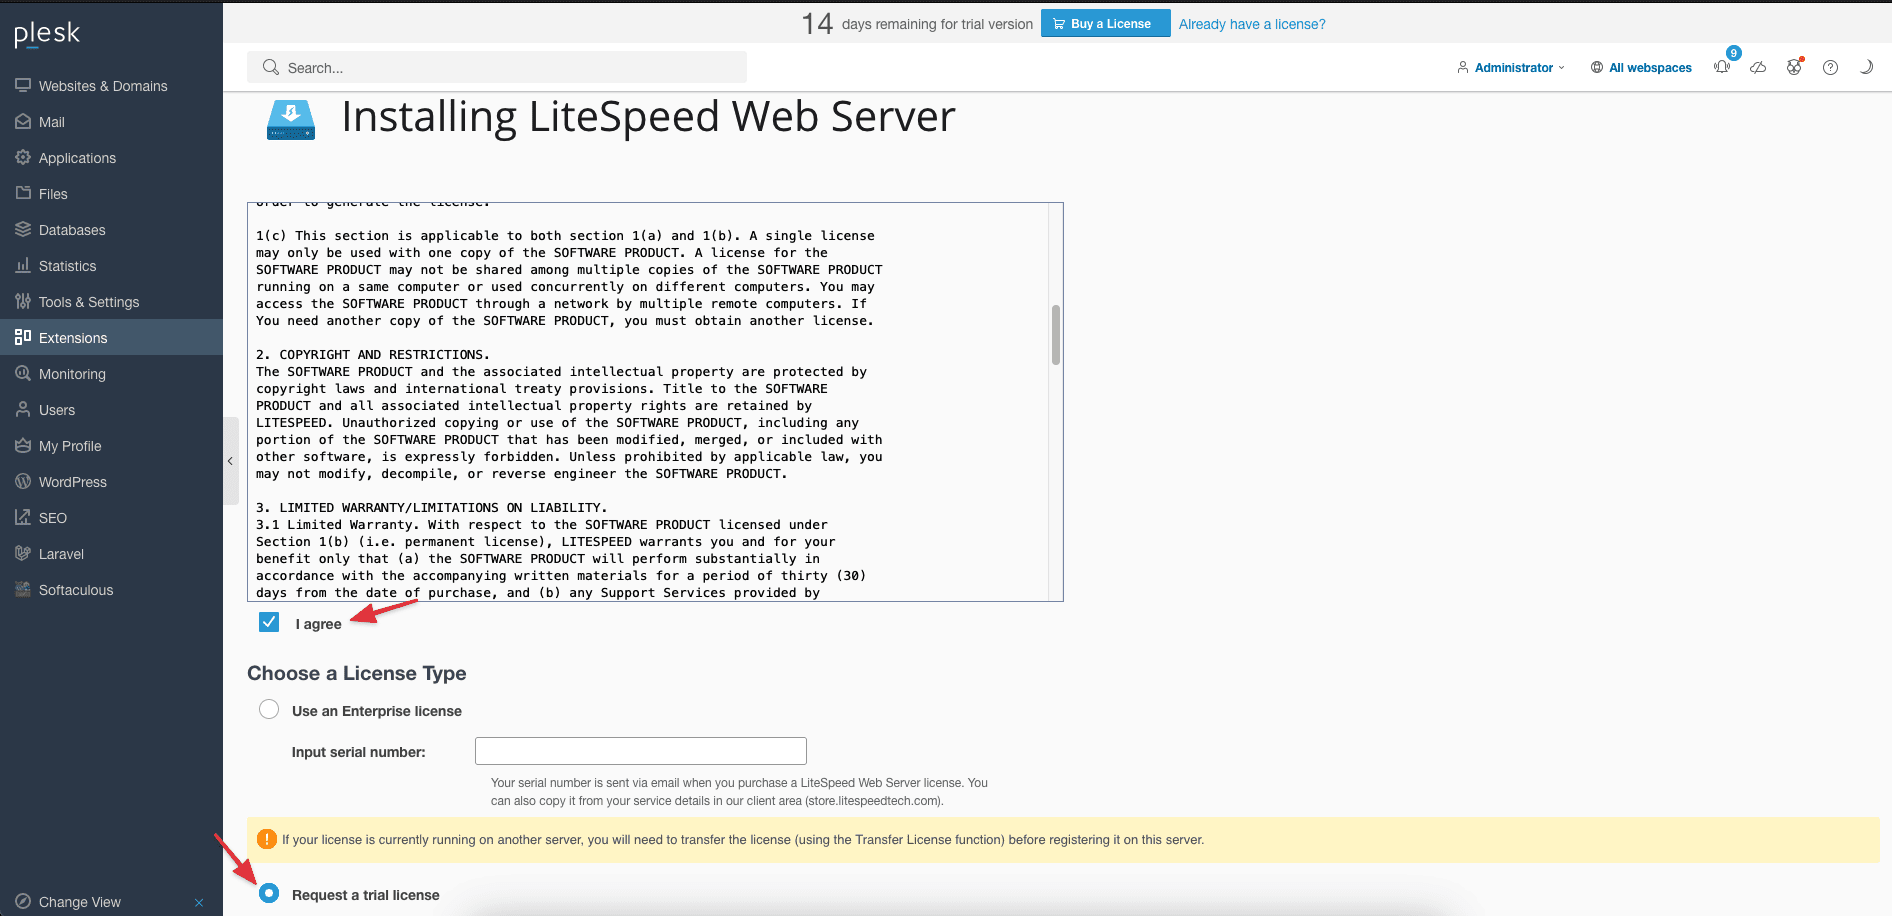Uncheck the I agree checkbox
This screenshot has height=916, width=1892.
[x=269, y=622]
